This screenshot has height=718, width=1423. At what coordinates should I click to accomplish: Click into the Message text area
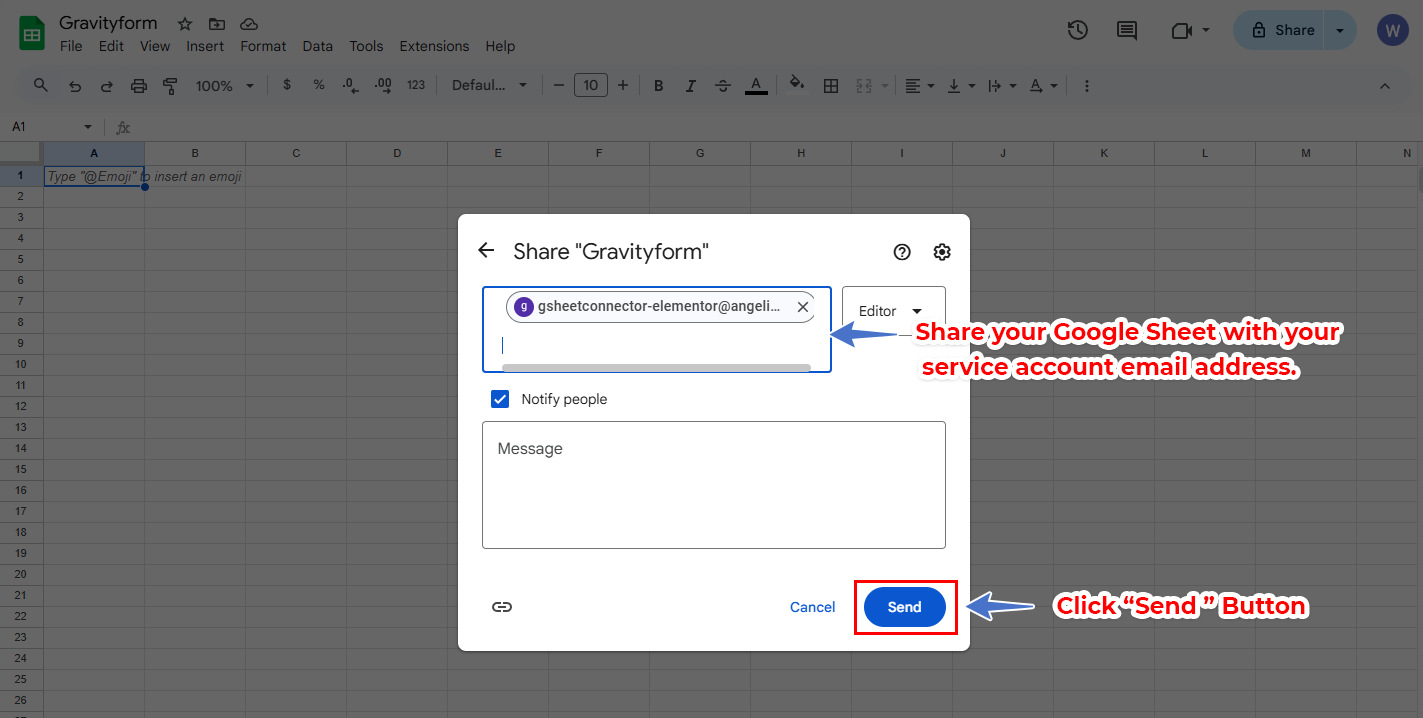tap(714, 485)
